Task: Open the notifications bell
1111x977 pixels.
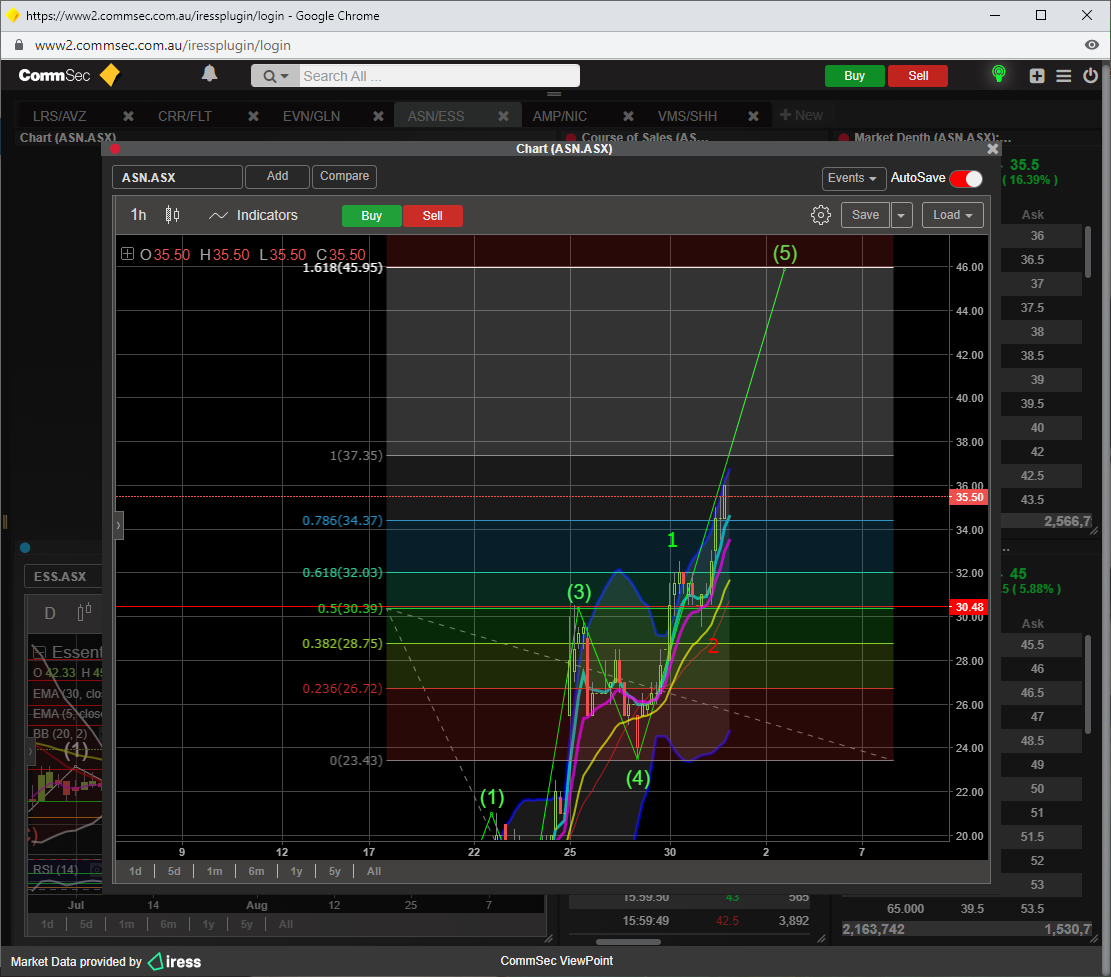Action: (x=209, y=74)
